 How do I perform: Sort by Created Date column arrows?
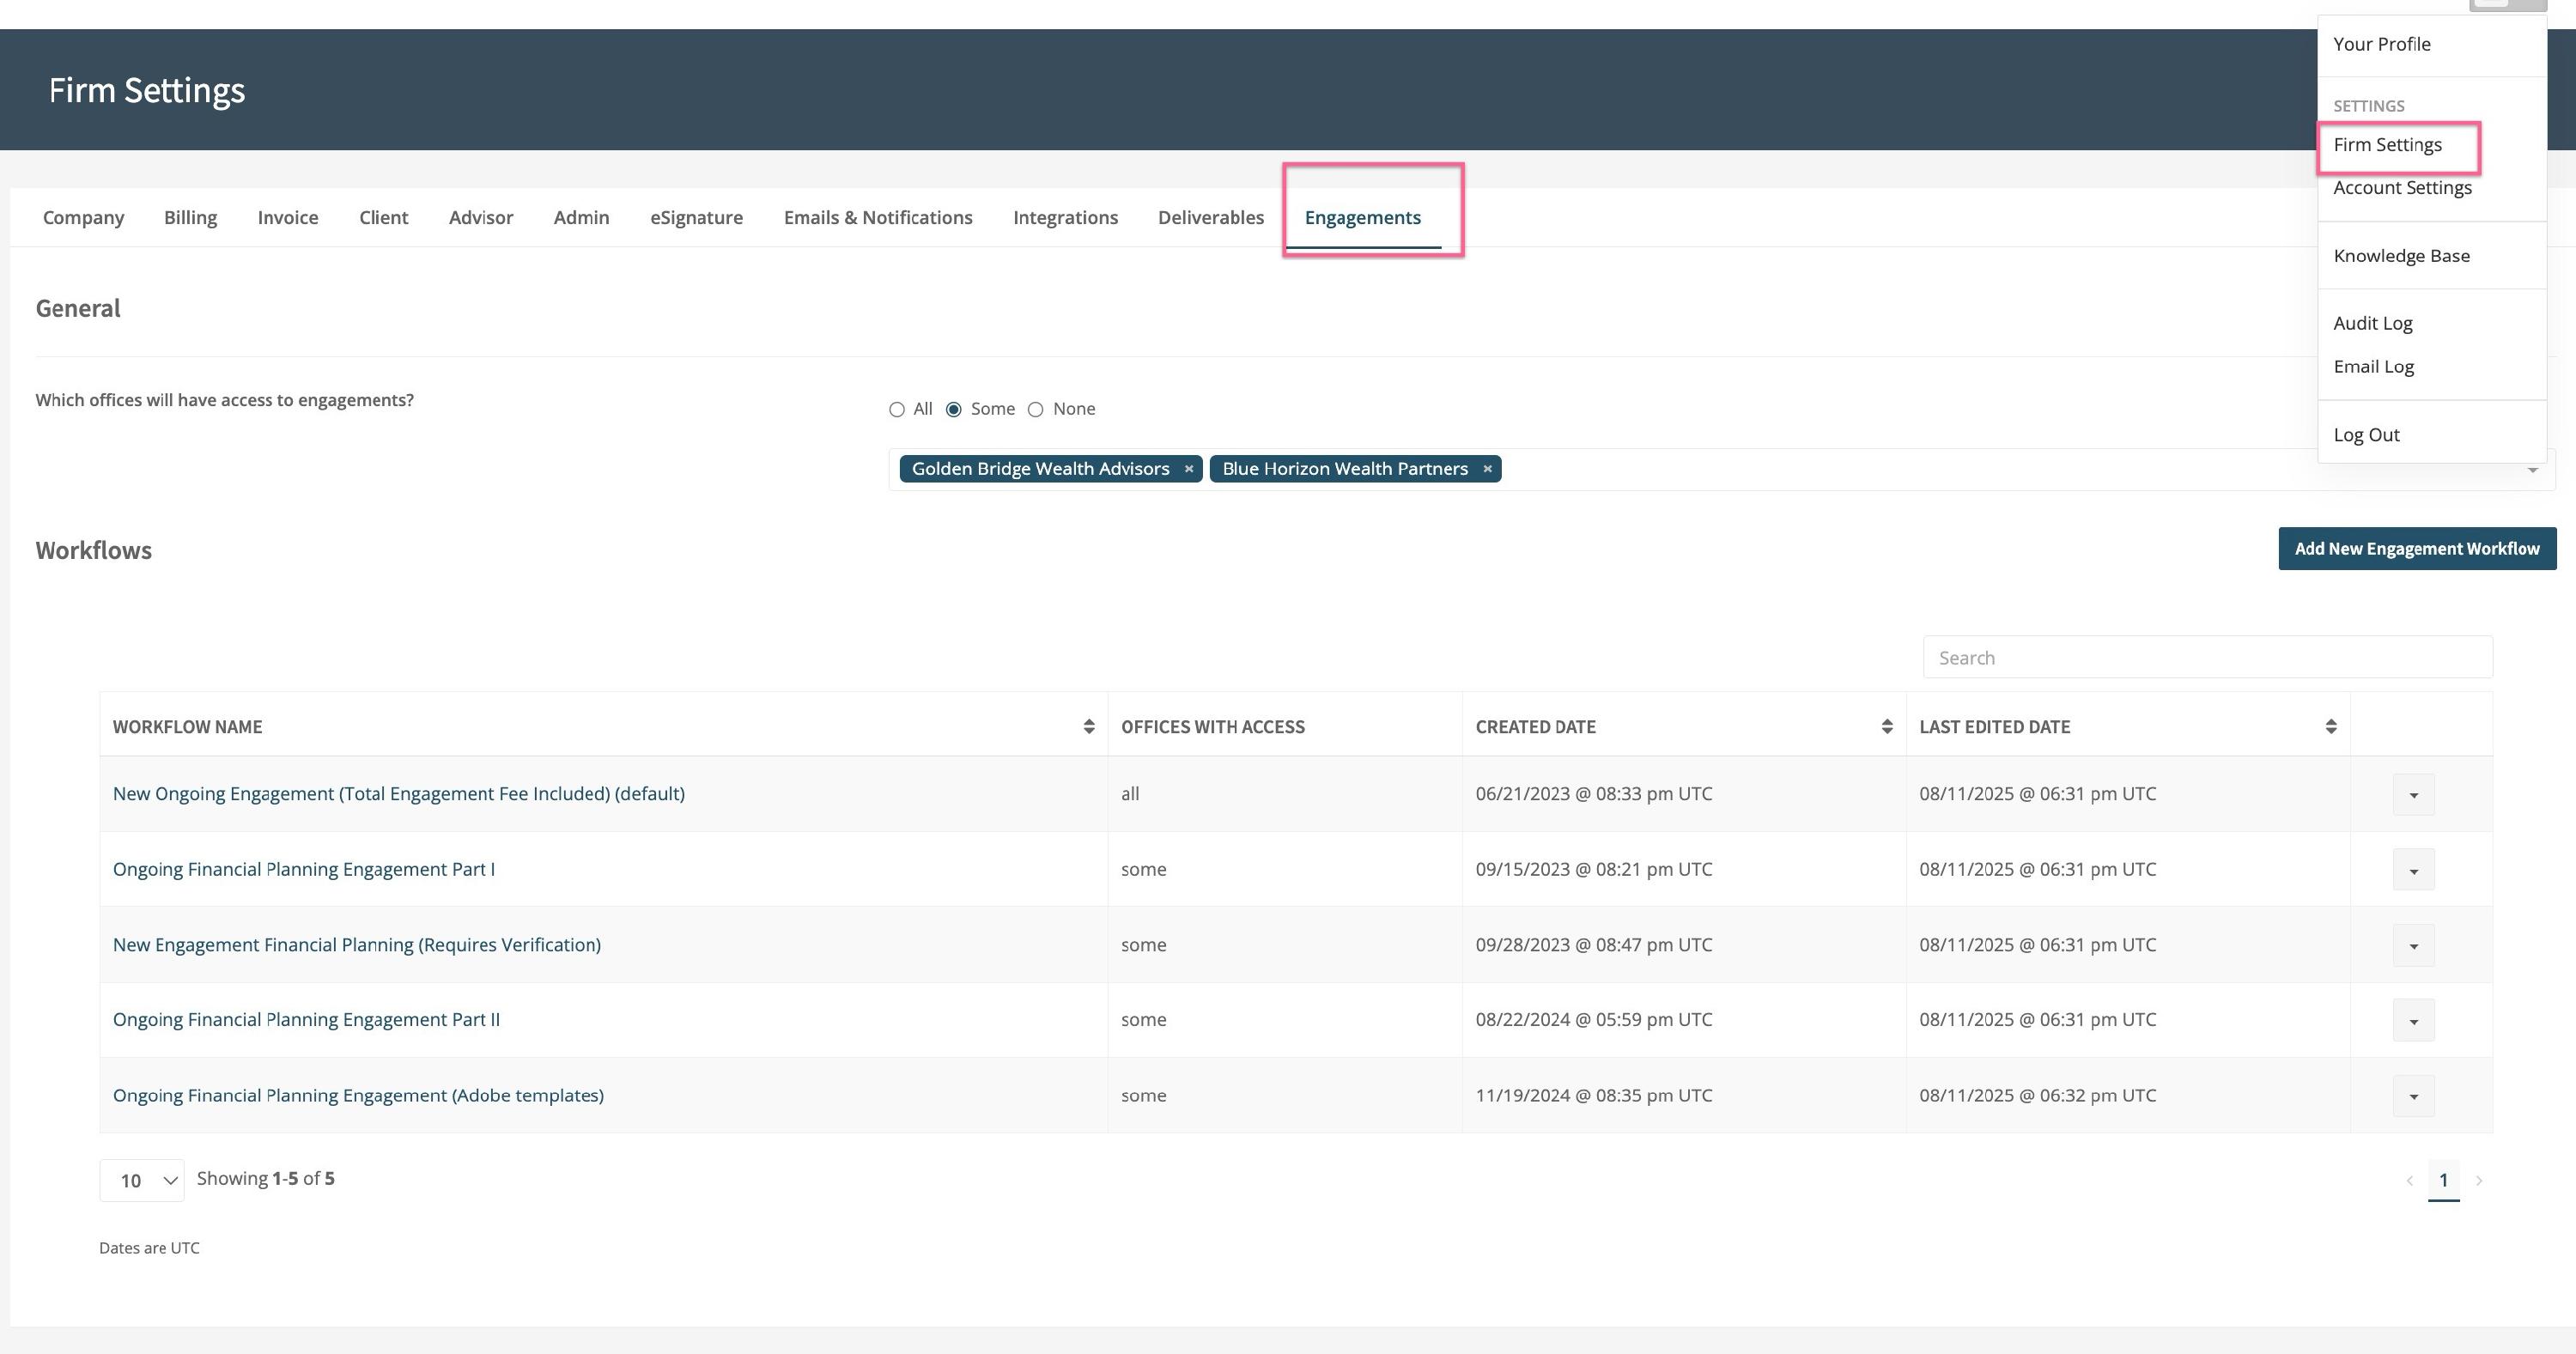point(1886,727)
